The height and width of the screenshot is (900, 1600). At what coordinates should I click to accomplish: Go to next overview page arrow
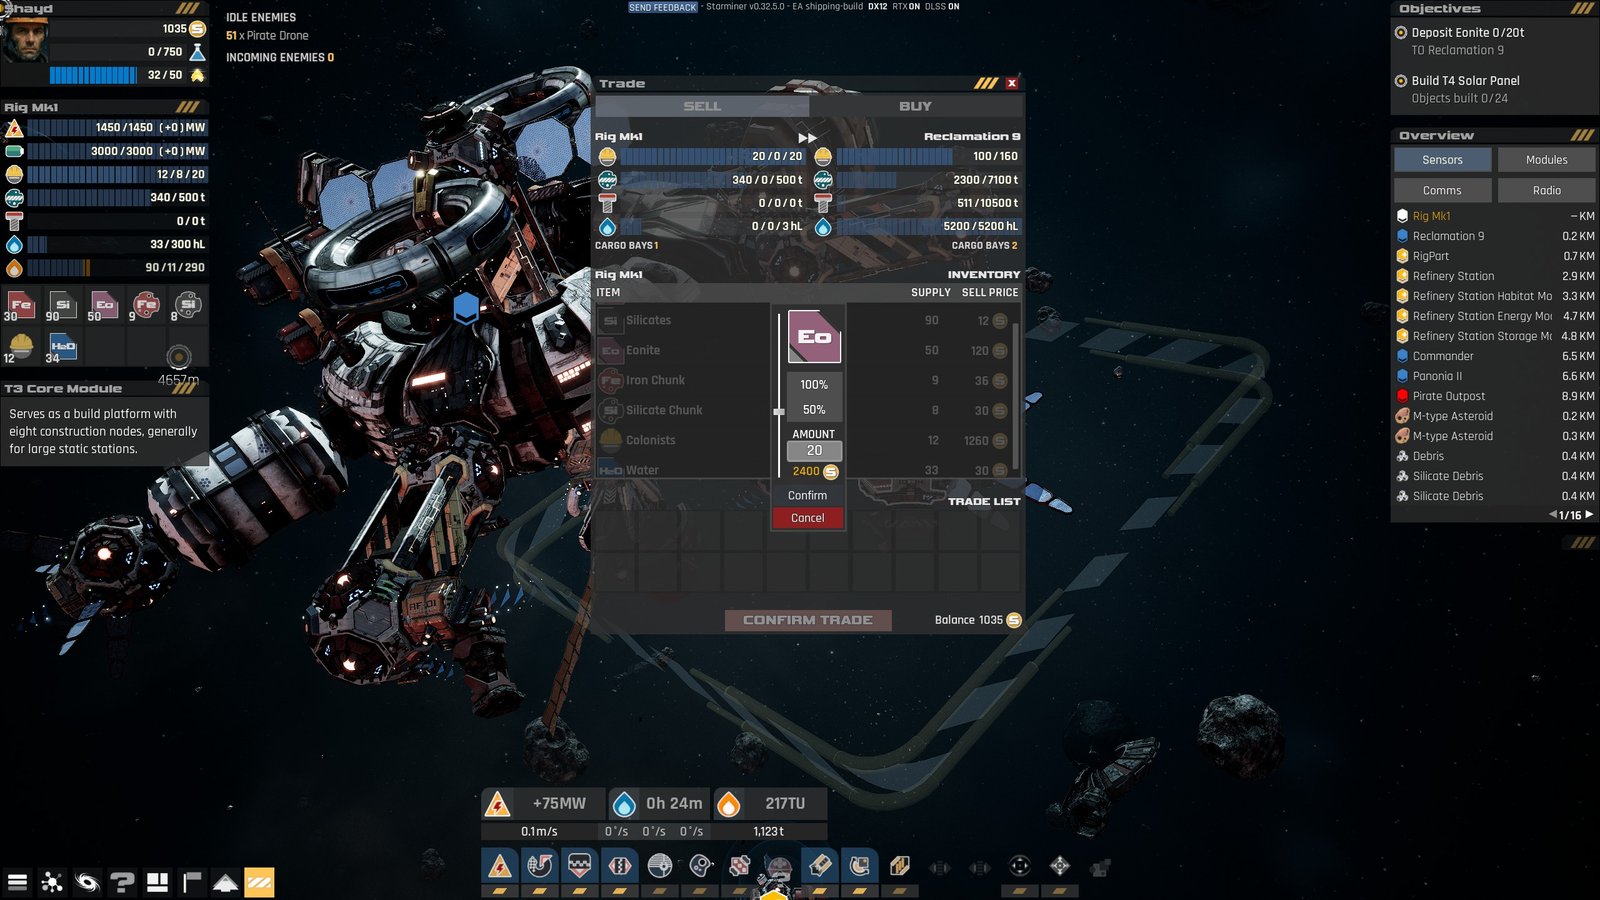[x=1589, y=515]
